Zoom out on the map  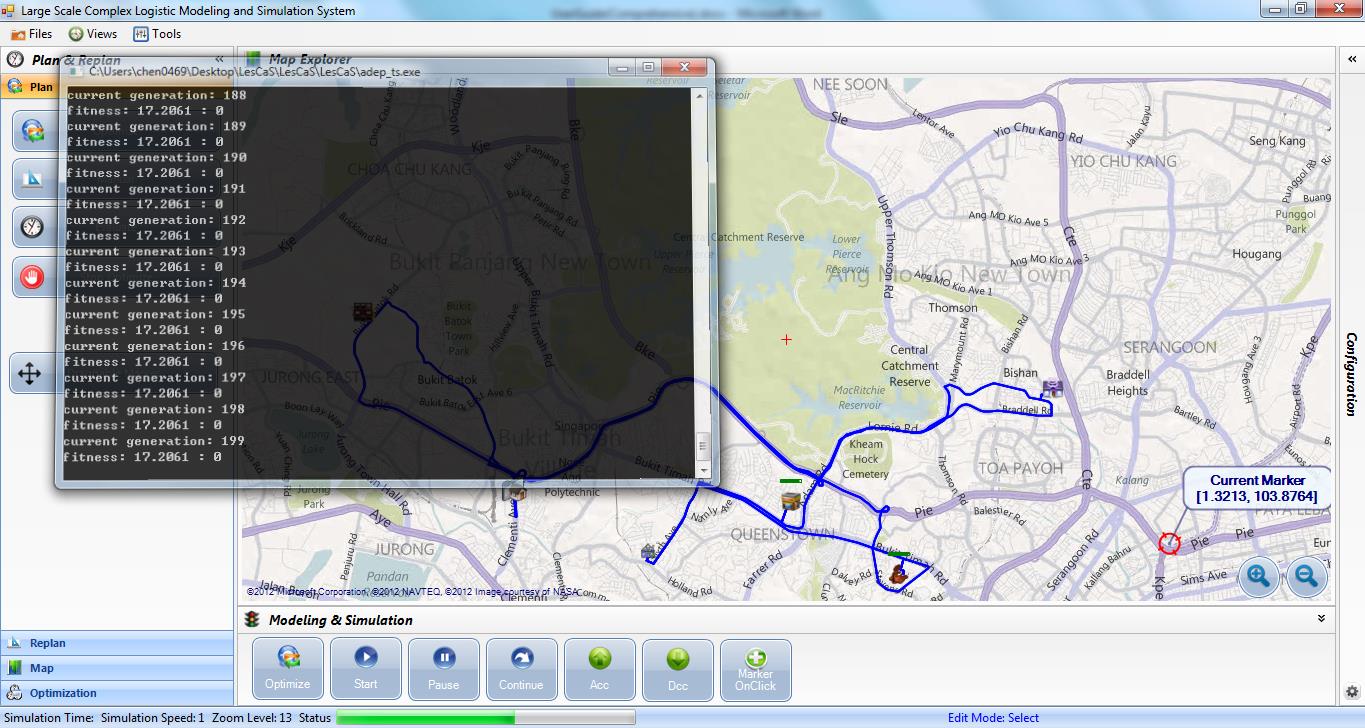(x=1306, y=576)
